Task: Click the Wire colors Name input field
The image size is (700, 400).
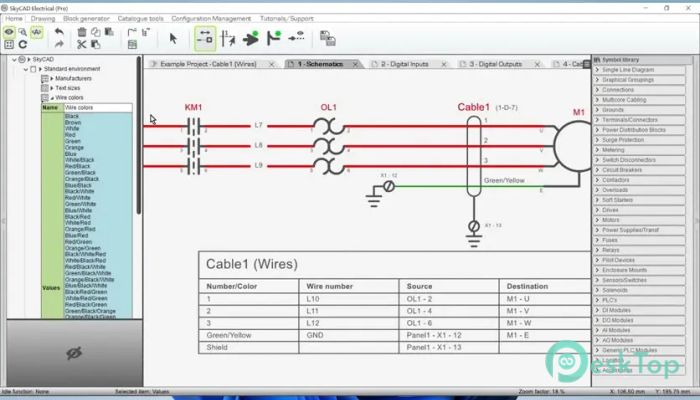Action: tap(98, 108)
